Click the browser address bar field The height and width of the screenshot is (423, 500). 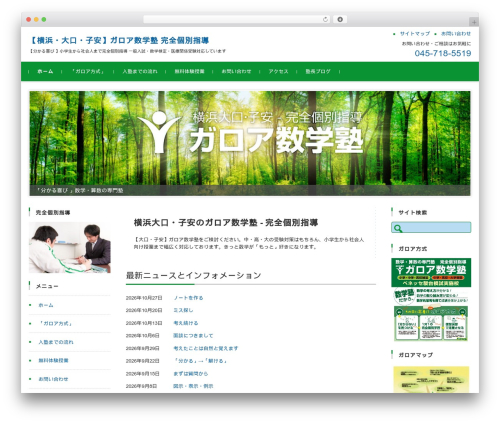click(x=236, y=20)
